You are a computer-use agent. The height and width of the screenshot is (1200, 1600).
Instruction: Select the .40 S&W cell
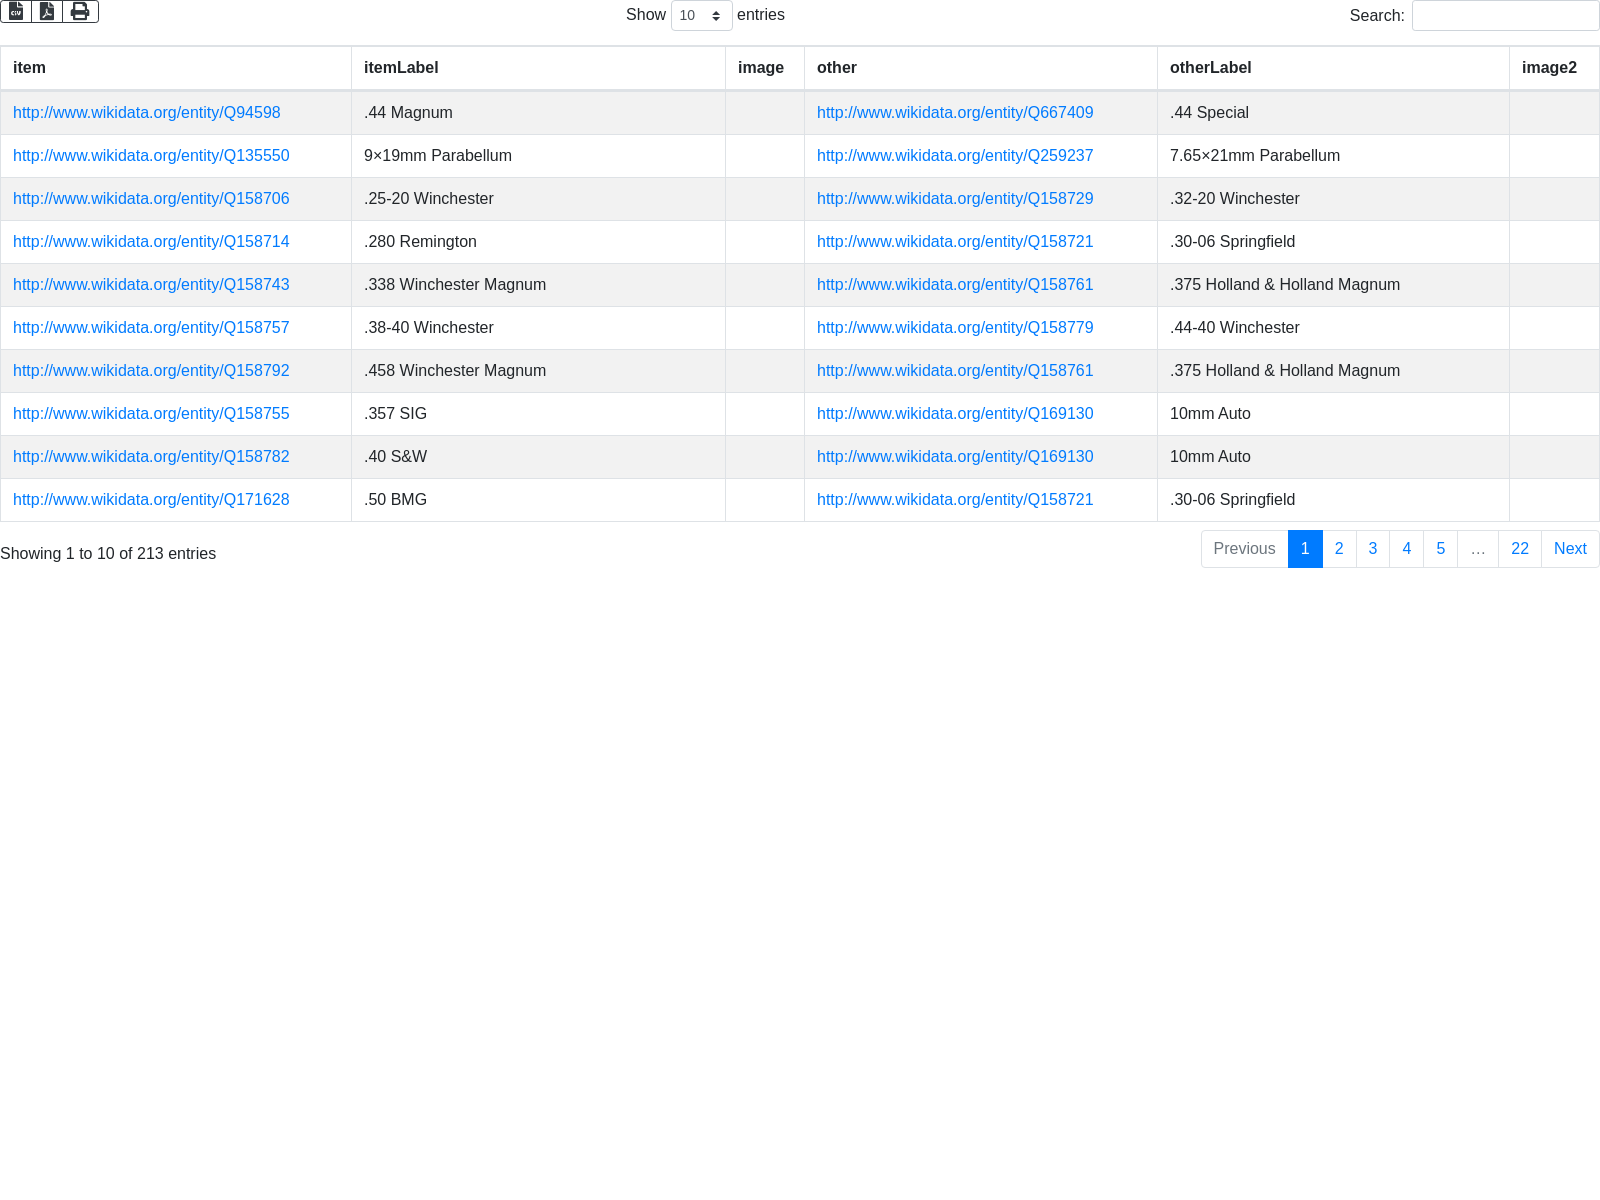538,457
